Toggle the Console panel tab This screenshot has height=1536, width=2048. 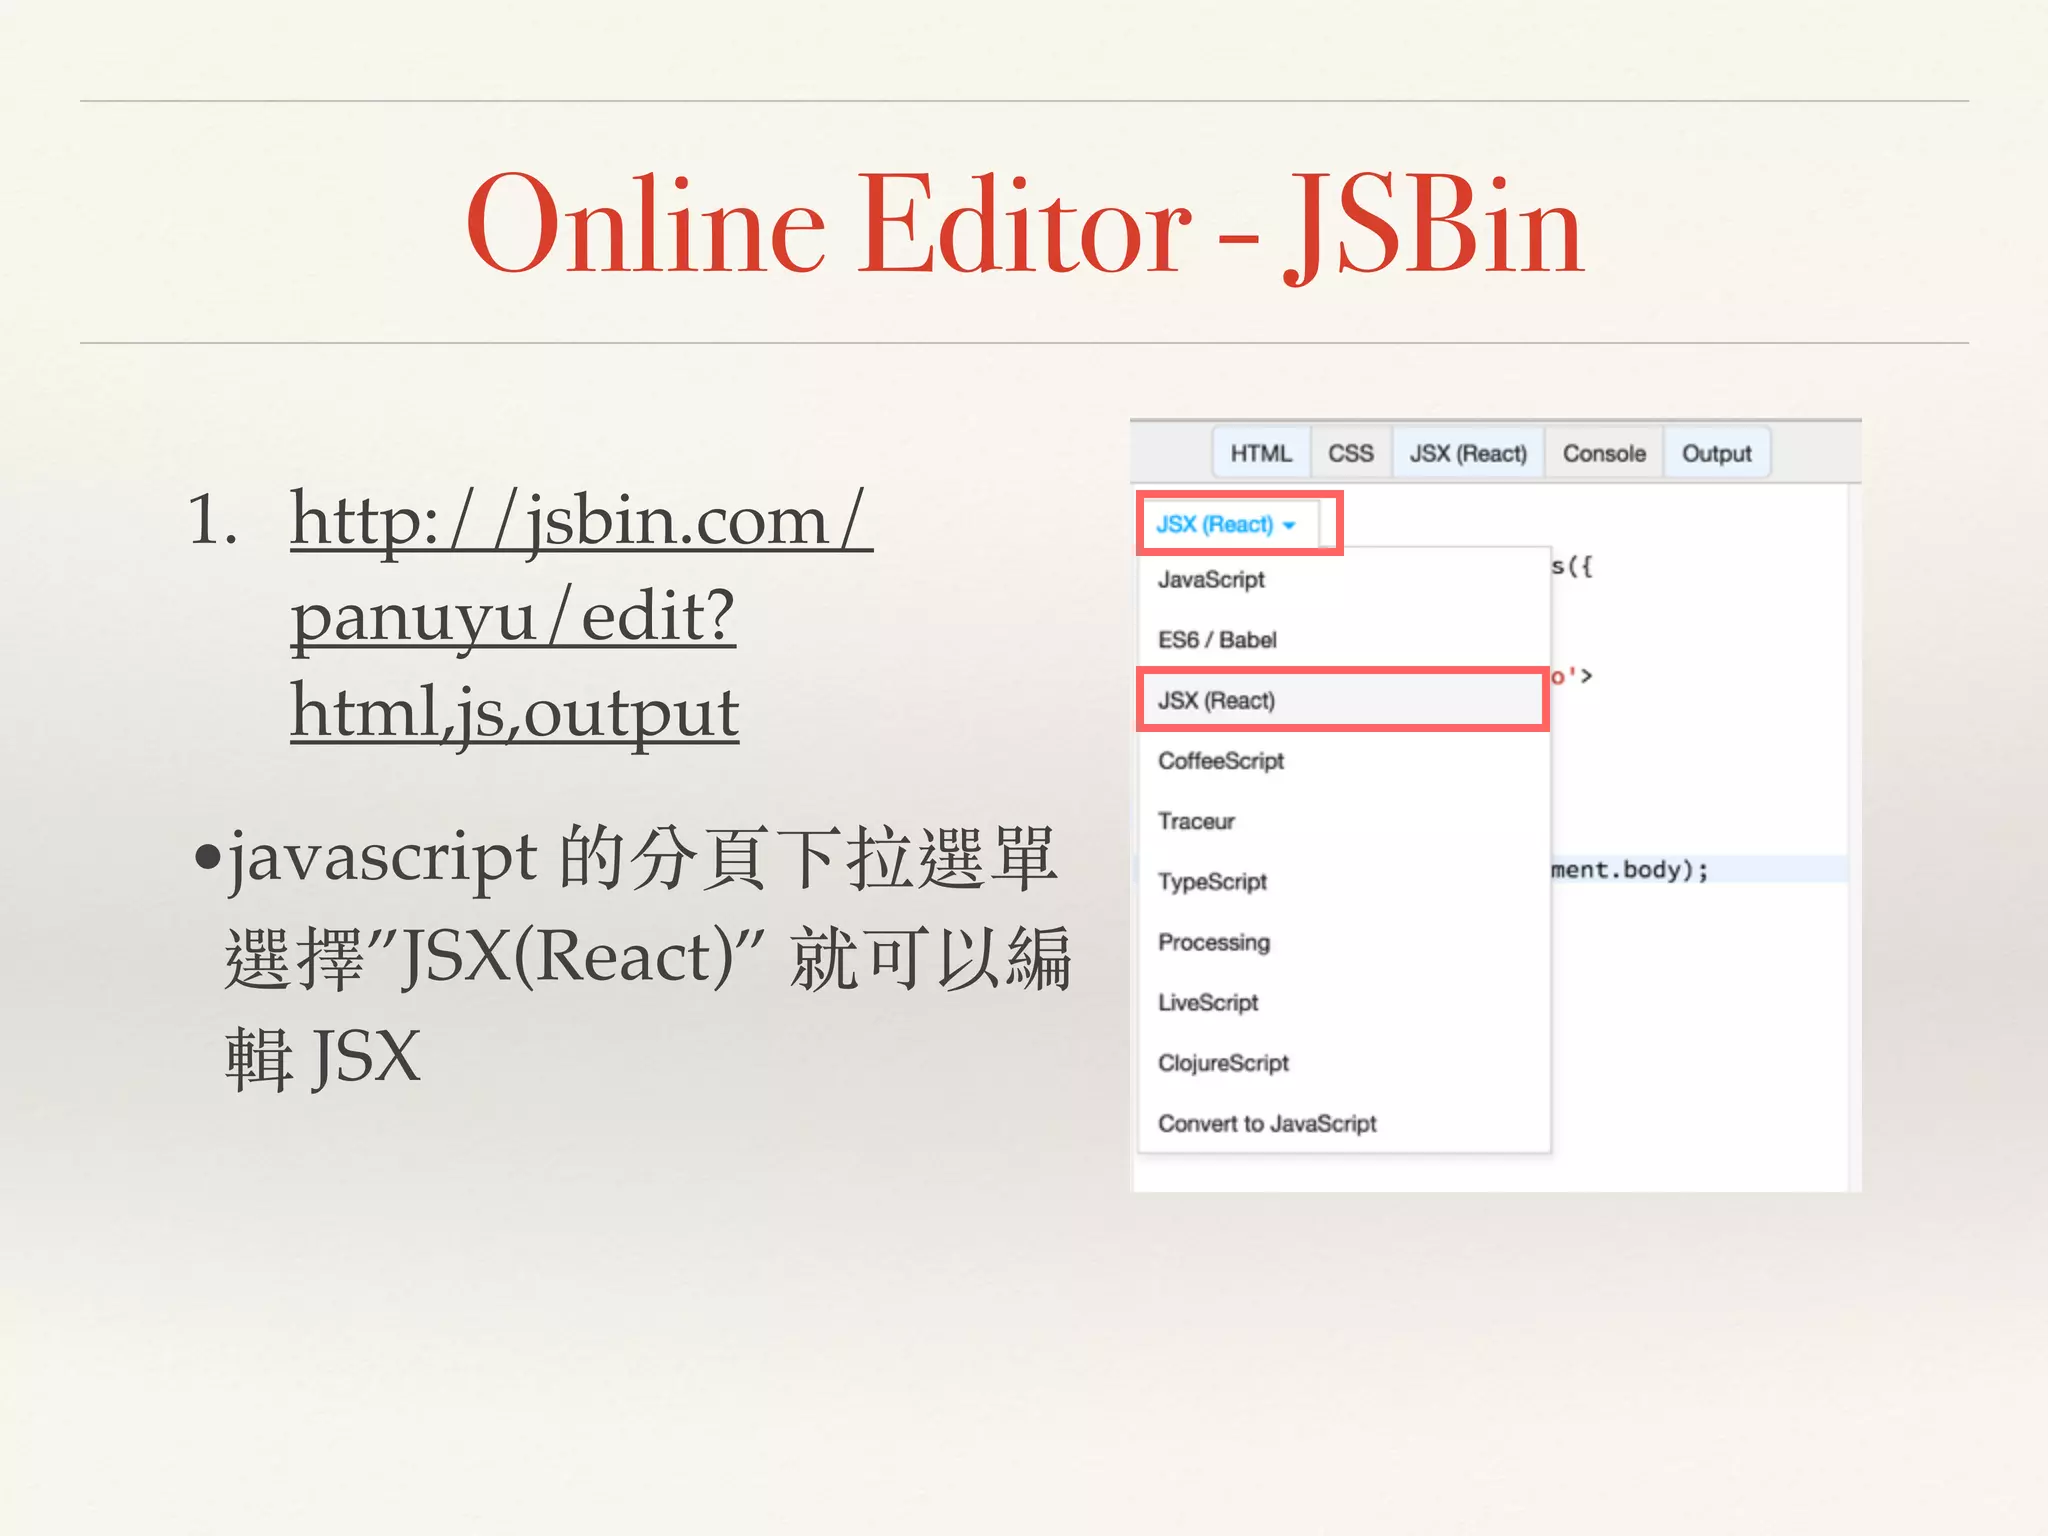coord(1604,453)
